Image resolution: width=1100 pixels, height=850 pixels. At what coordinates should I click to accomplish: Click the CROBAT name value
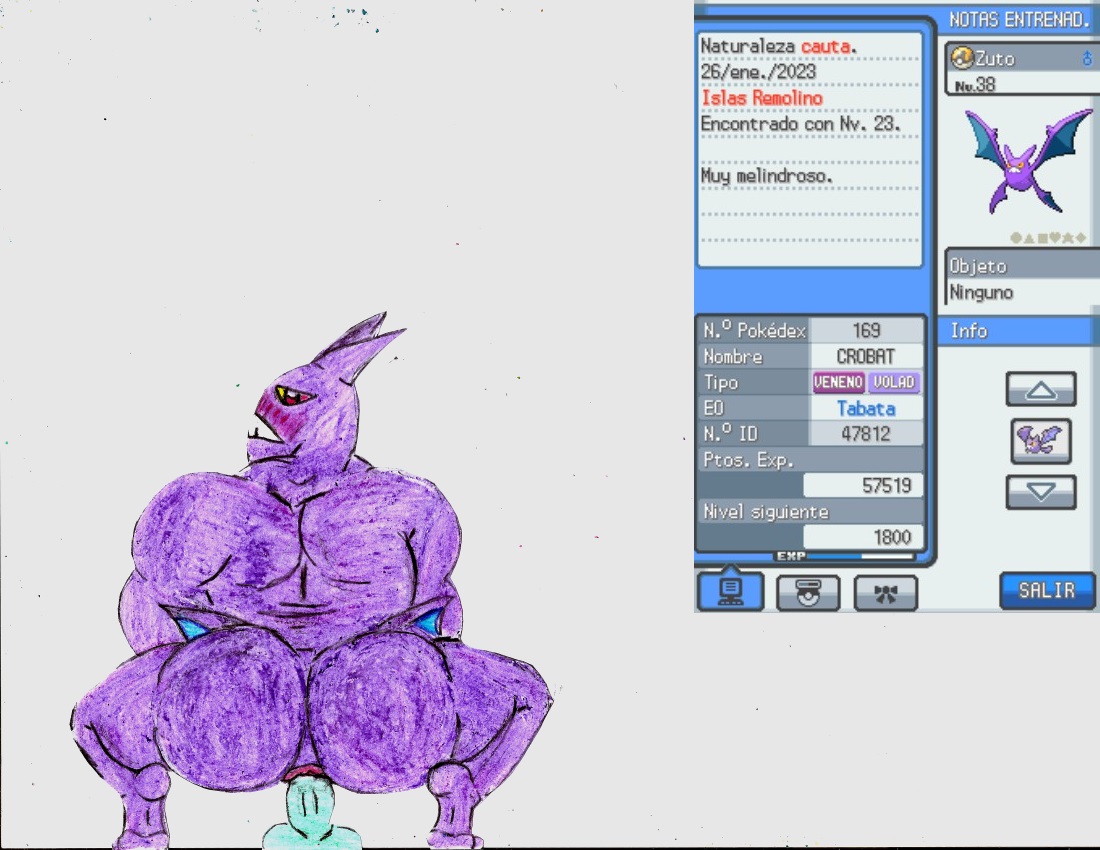[866, 356]
